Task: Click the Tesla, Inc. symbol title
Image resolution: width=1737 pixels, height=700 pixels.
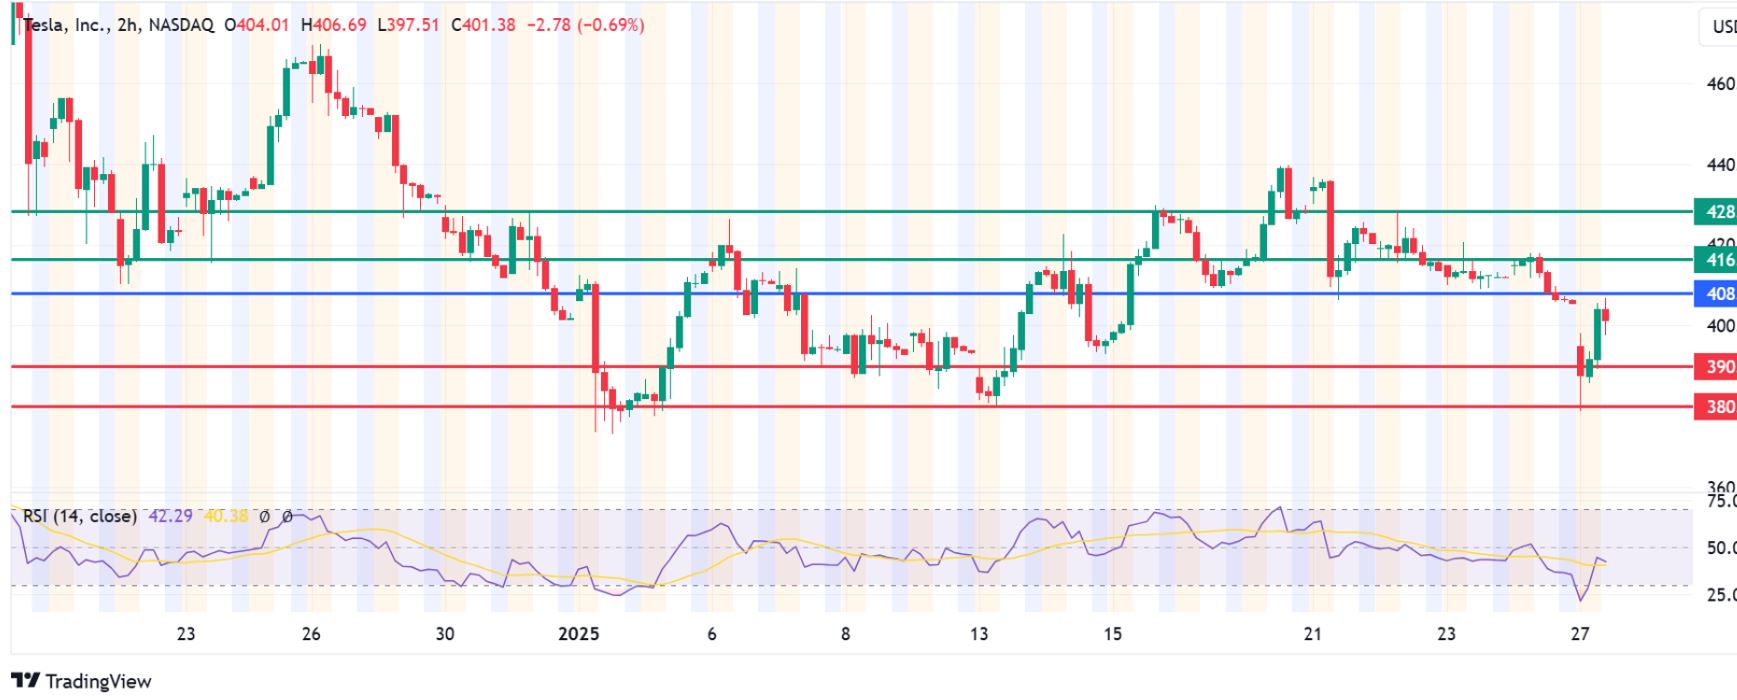Action: [66, 25]
